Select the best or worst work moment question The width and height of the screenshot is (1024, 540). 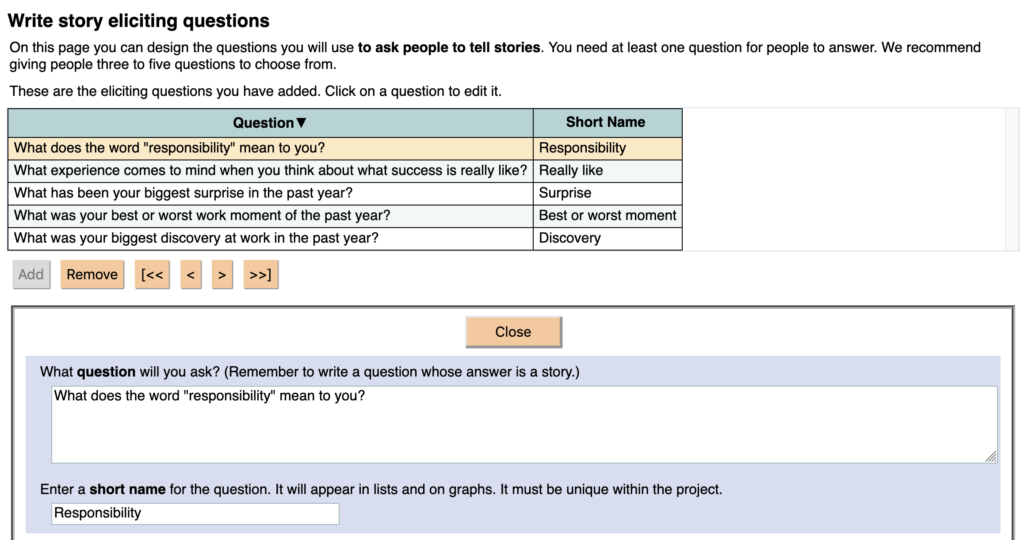coord(270,216)
